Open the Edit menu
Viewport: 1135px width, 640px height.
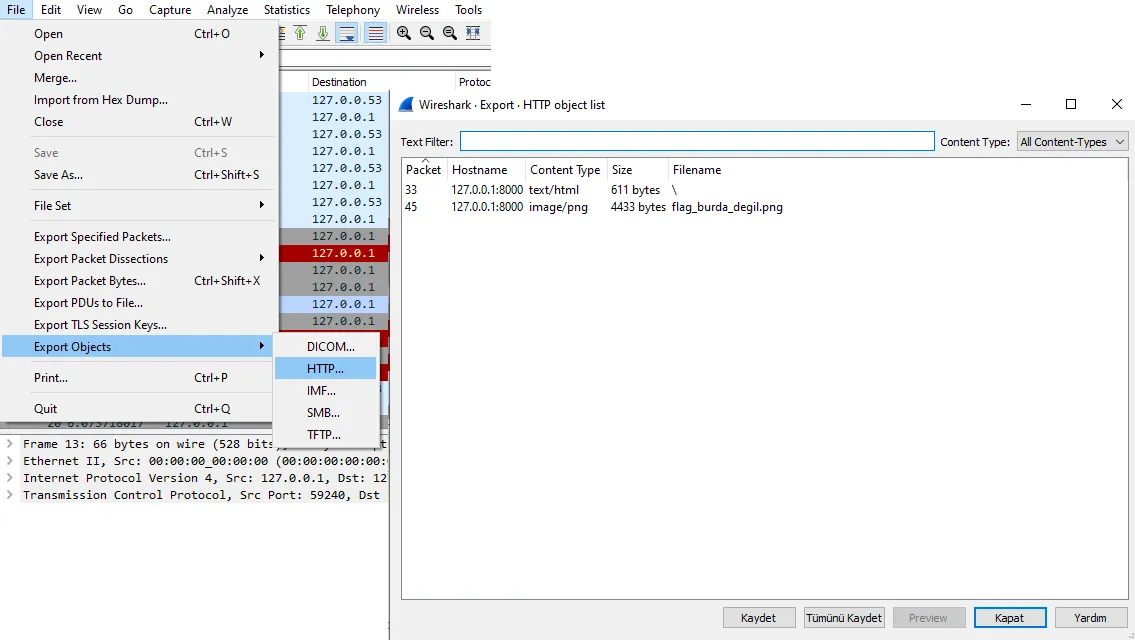click(x=51, y=9)
